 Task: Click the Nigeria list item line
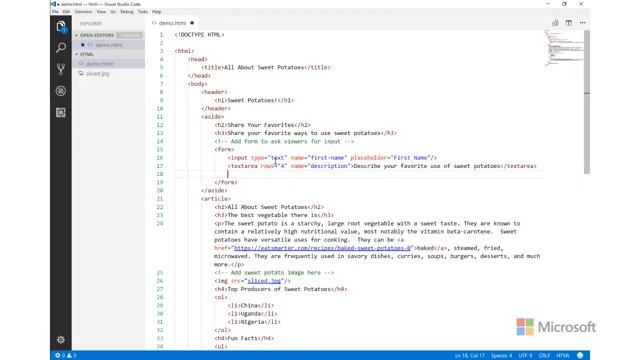point(254,322)
